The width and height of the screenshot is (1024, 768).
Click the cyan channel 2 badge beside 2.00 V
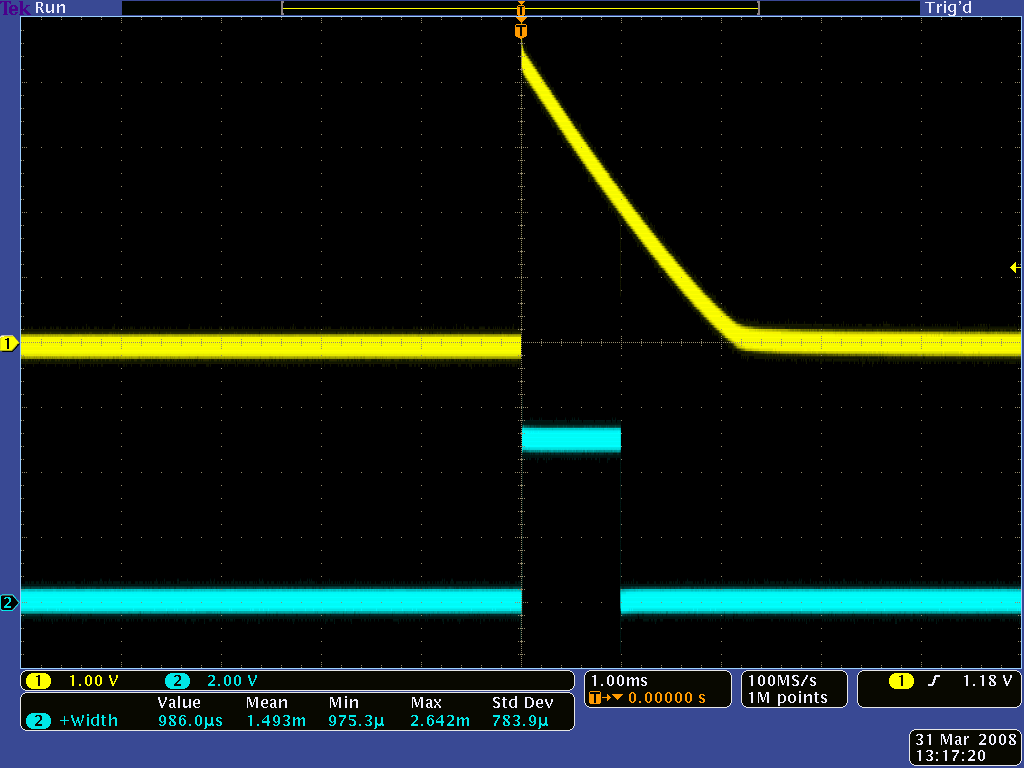coord(177,681)
